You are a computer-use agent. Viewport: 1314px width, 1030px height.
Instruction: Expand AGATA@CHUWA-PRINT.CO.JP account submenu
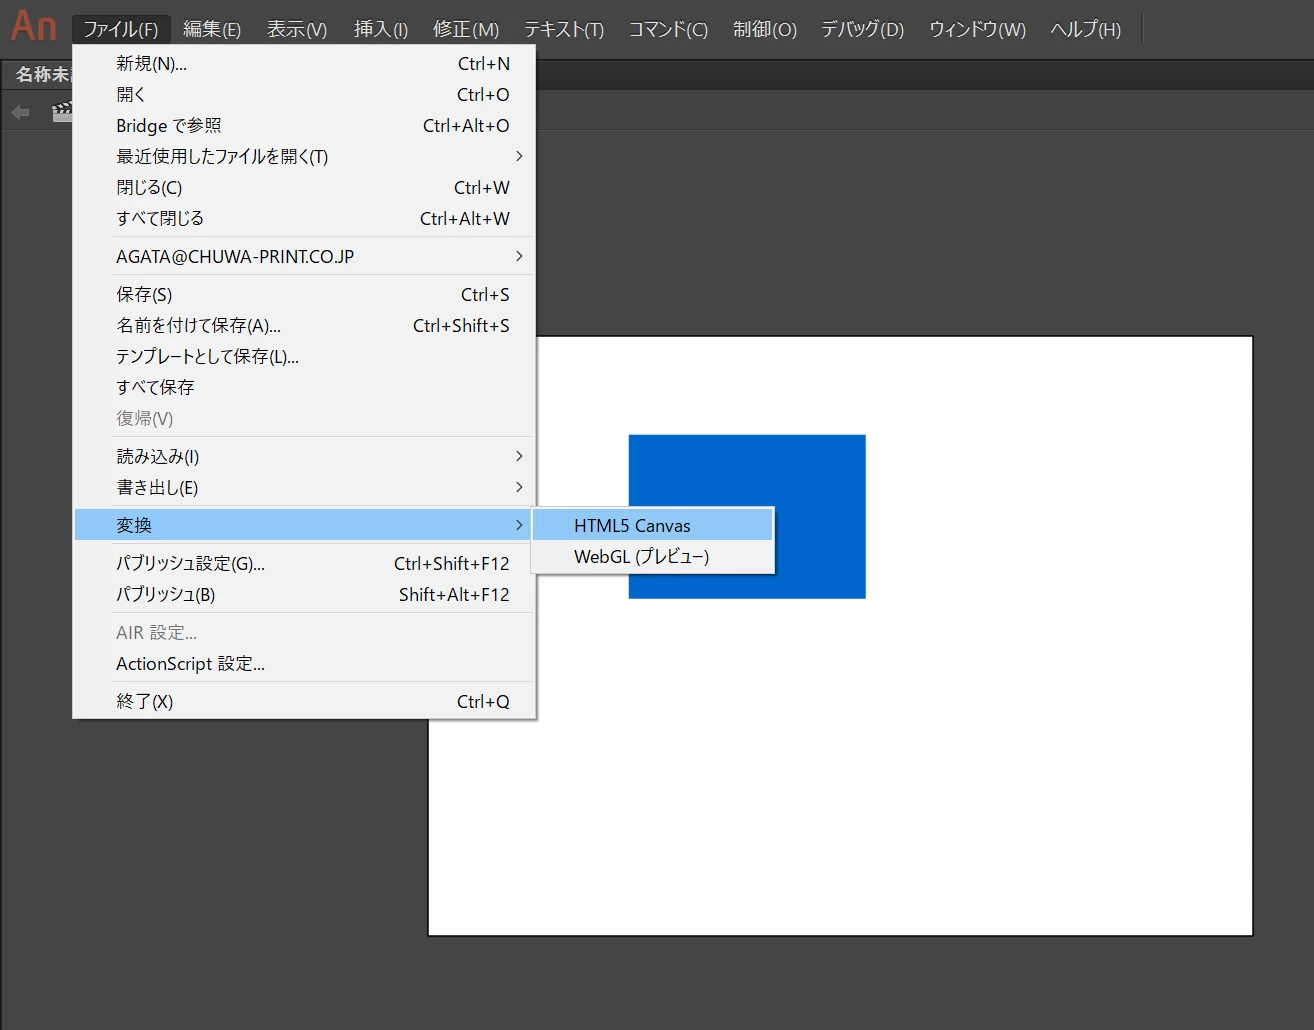tap(305, 257)
